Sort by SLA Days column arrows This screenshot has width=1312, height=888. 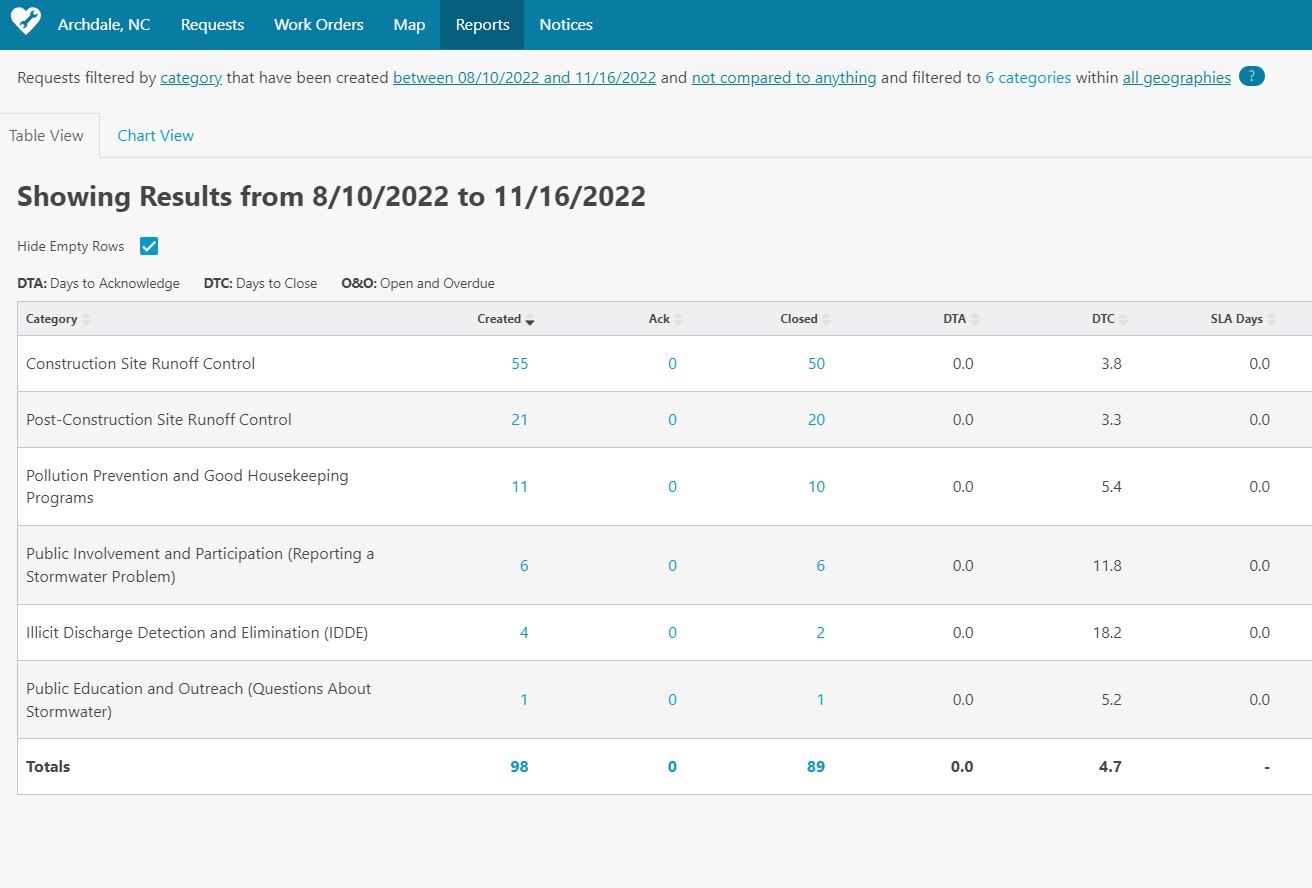tap(1272, 319)
